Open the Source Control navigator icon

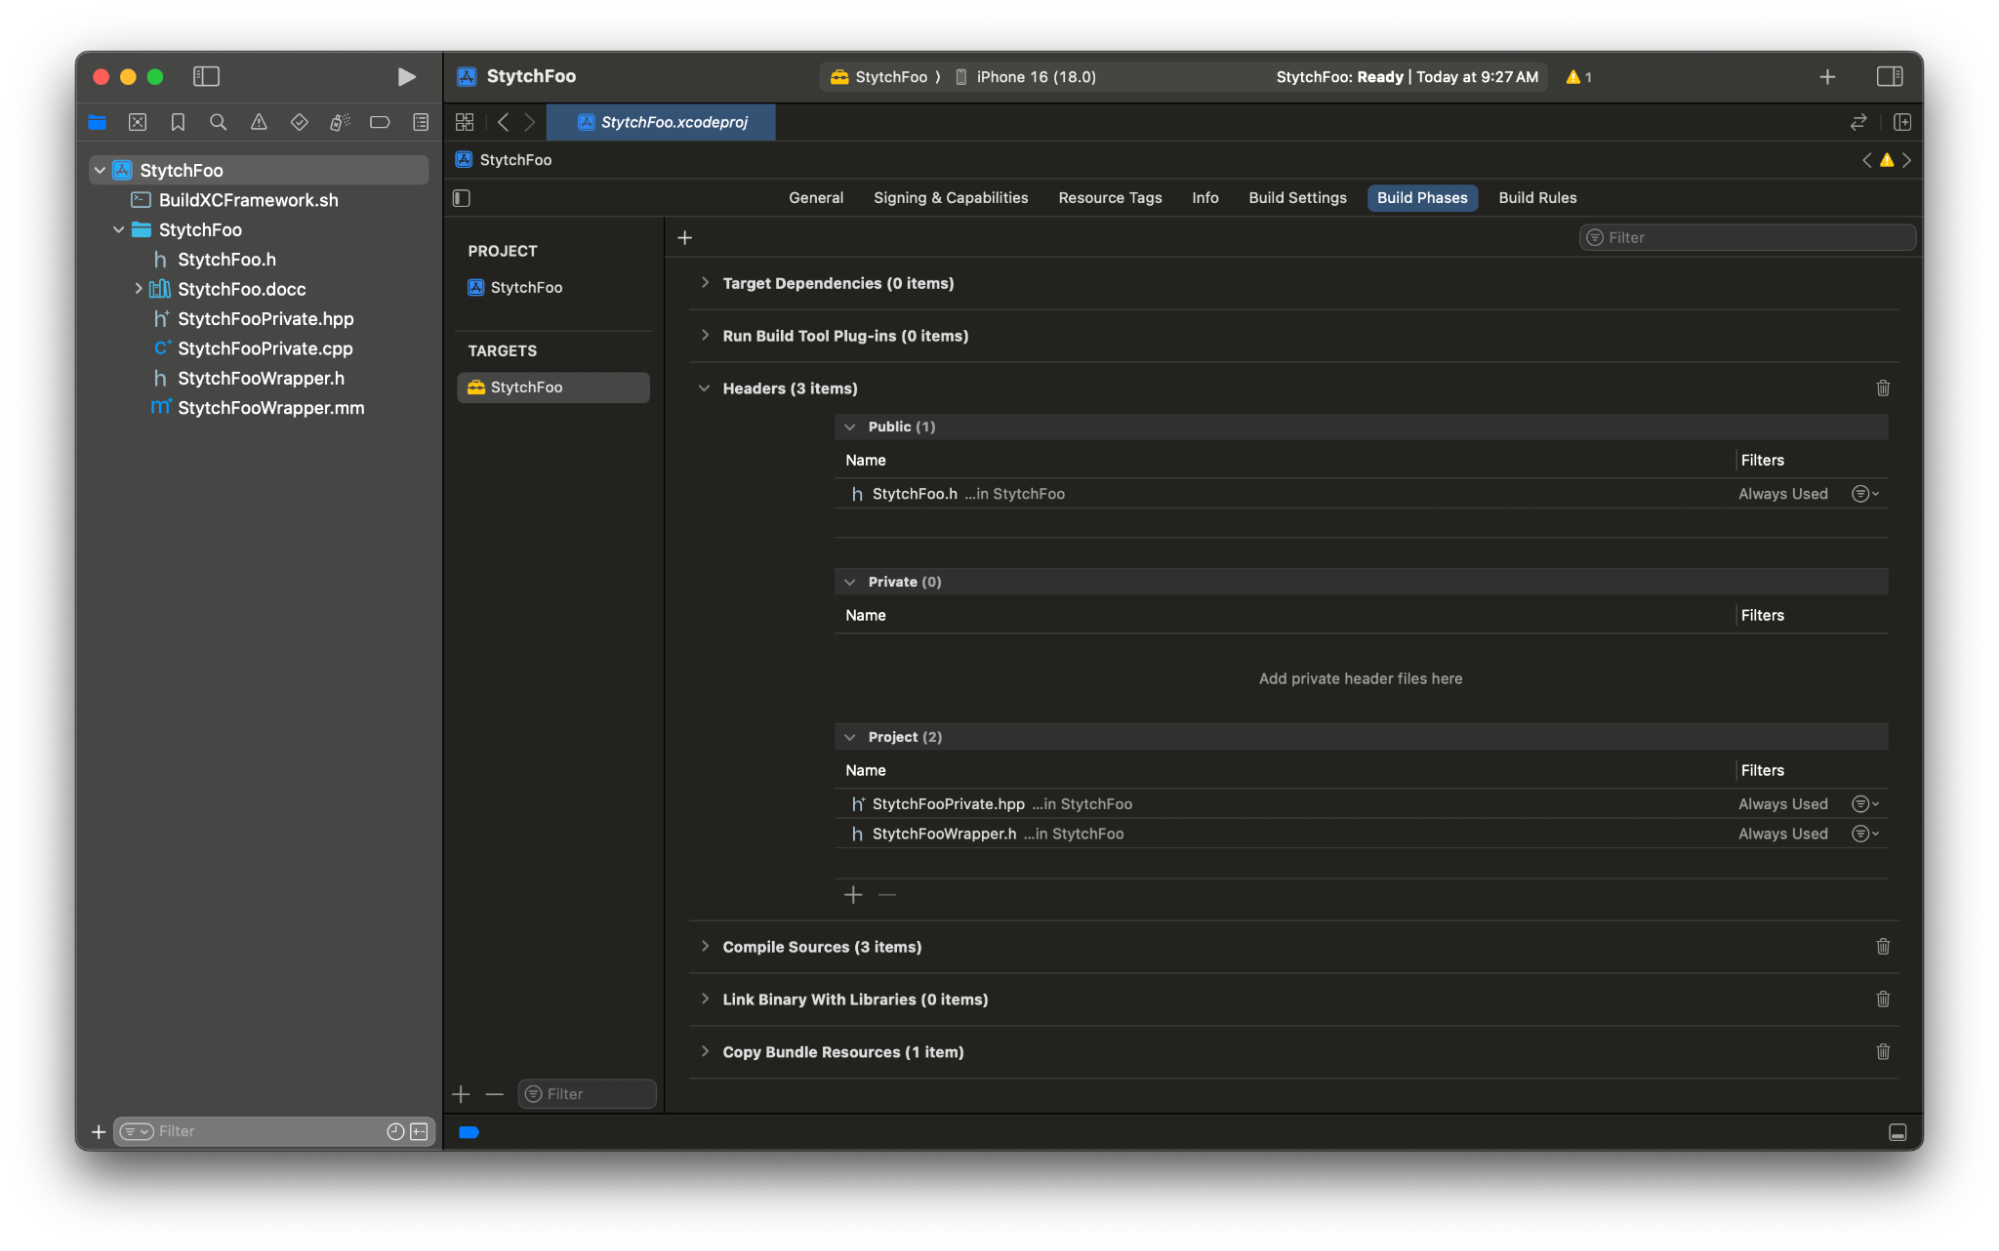[x=138, y=122]
